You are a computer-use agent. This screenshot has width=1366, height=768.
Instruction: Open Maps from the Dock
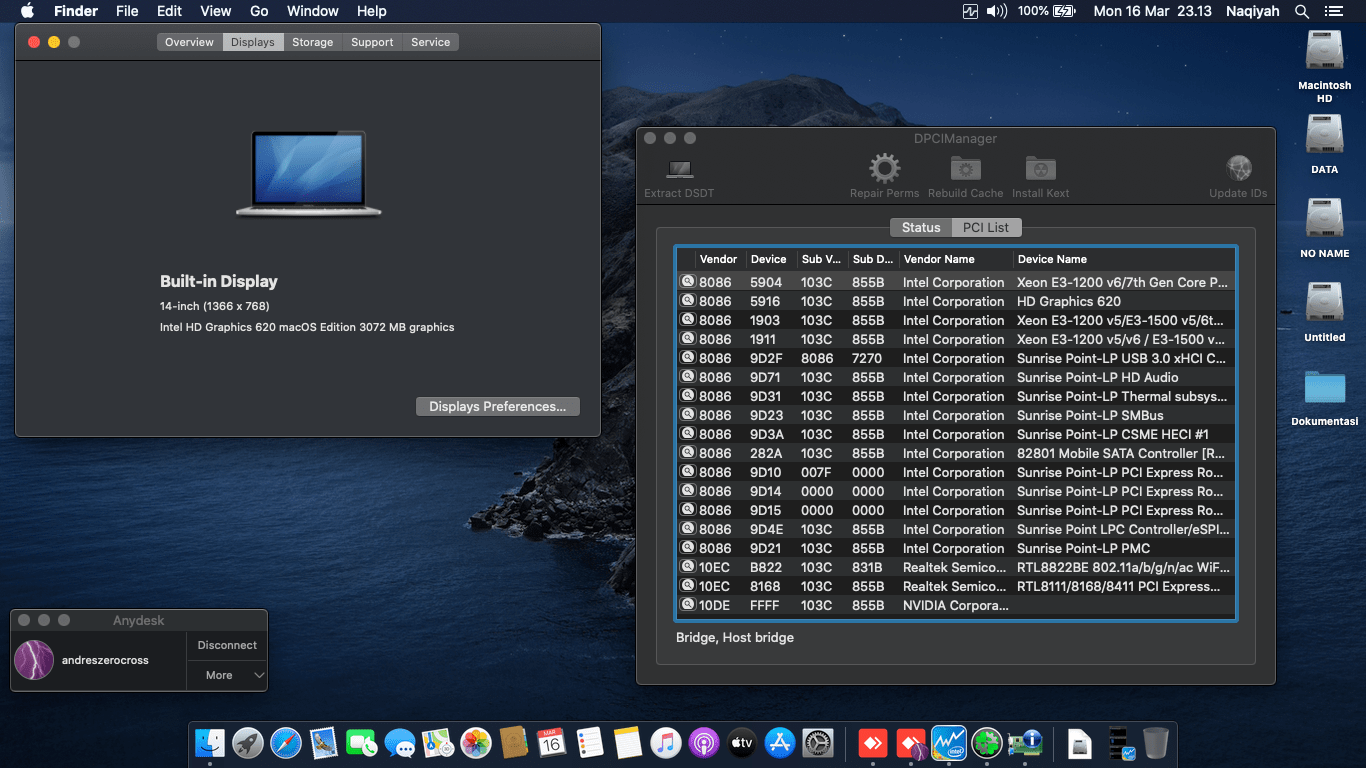coord(438,742)
